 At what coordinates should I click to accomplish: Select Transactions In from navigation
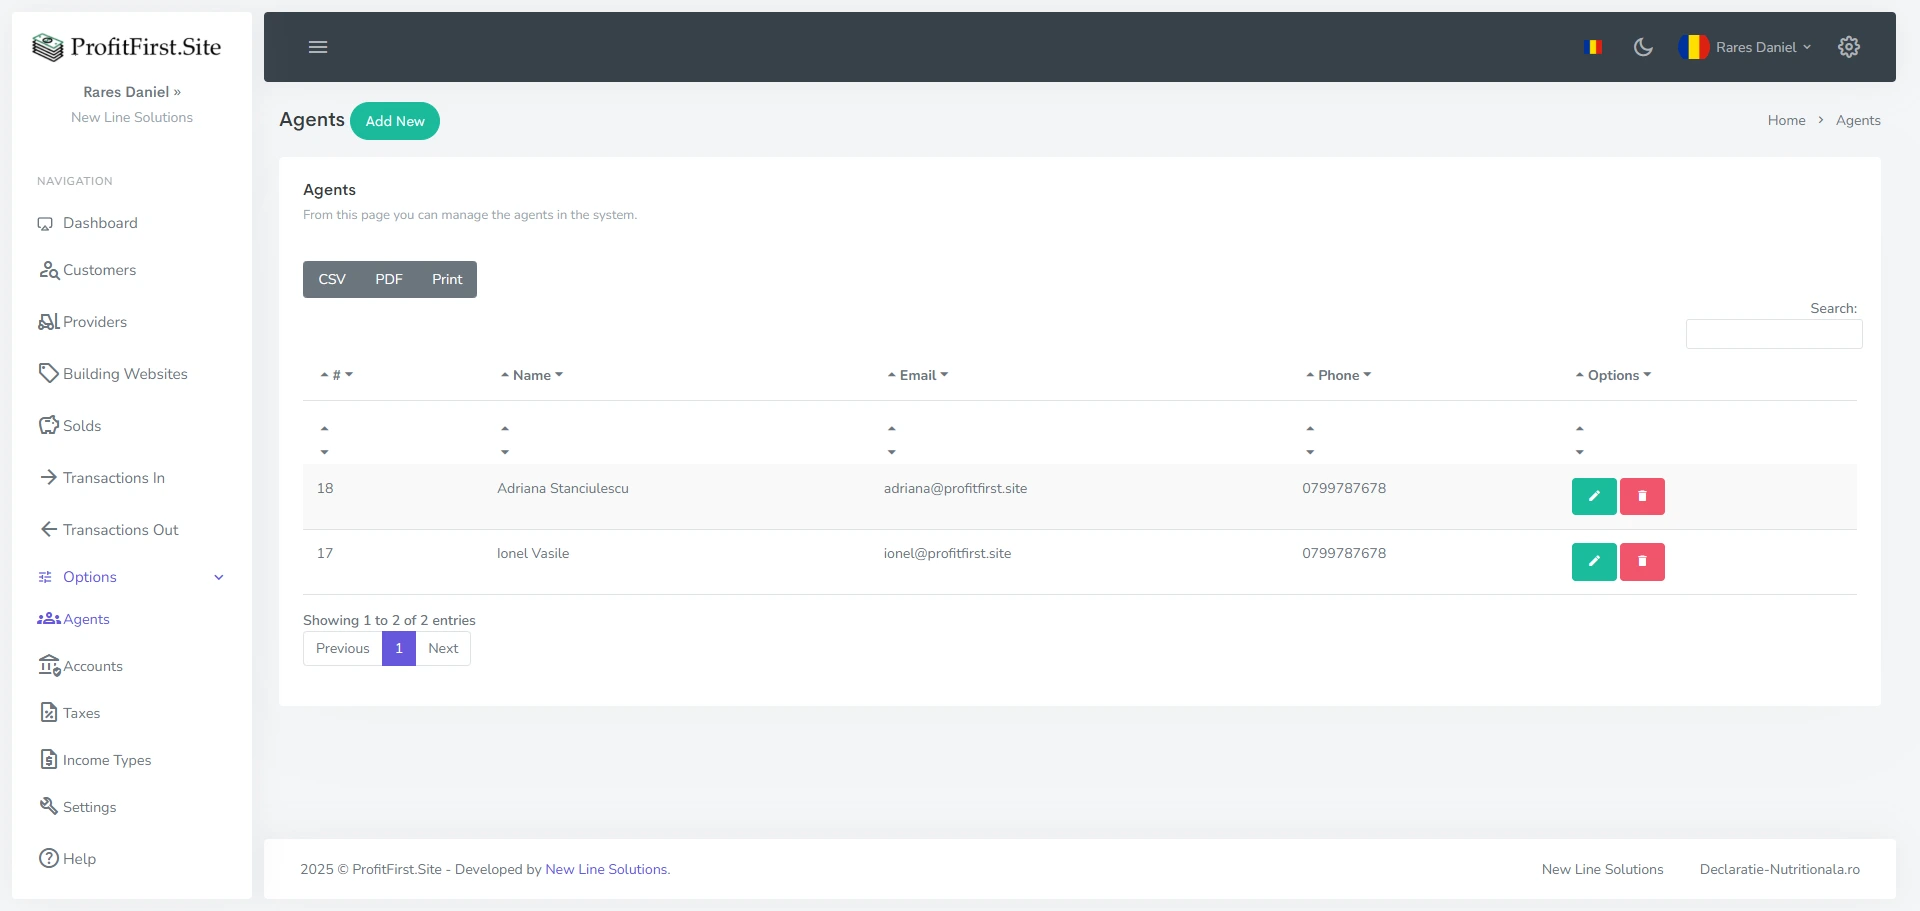coord(113,478)
